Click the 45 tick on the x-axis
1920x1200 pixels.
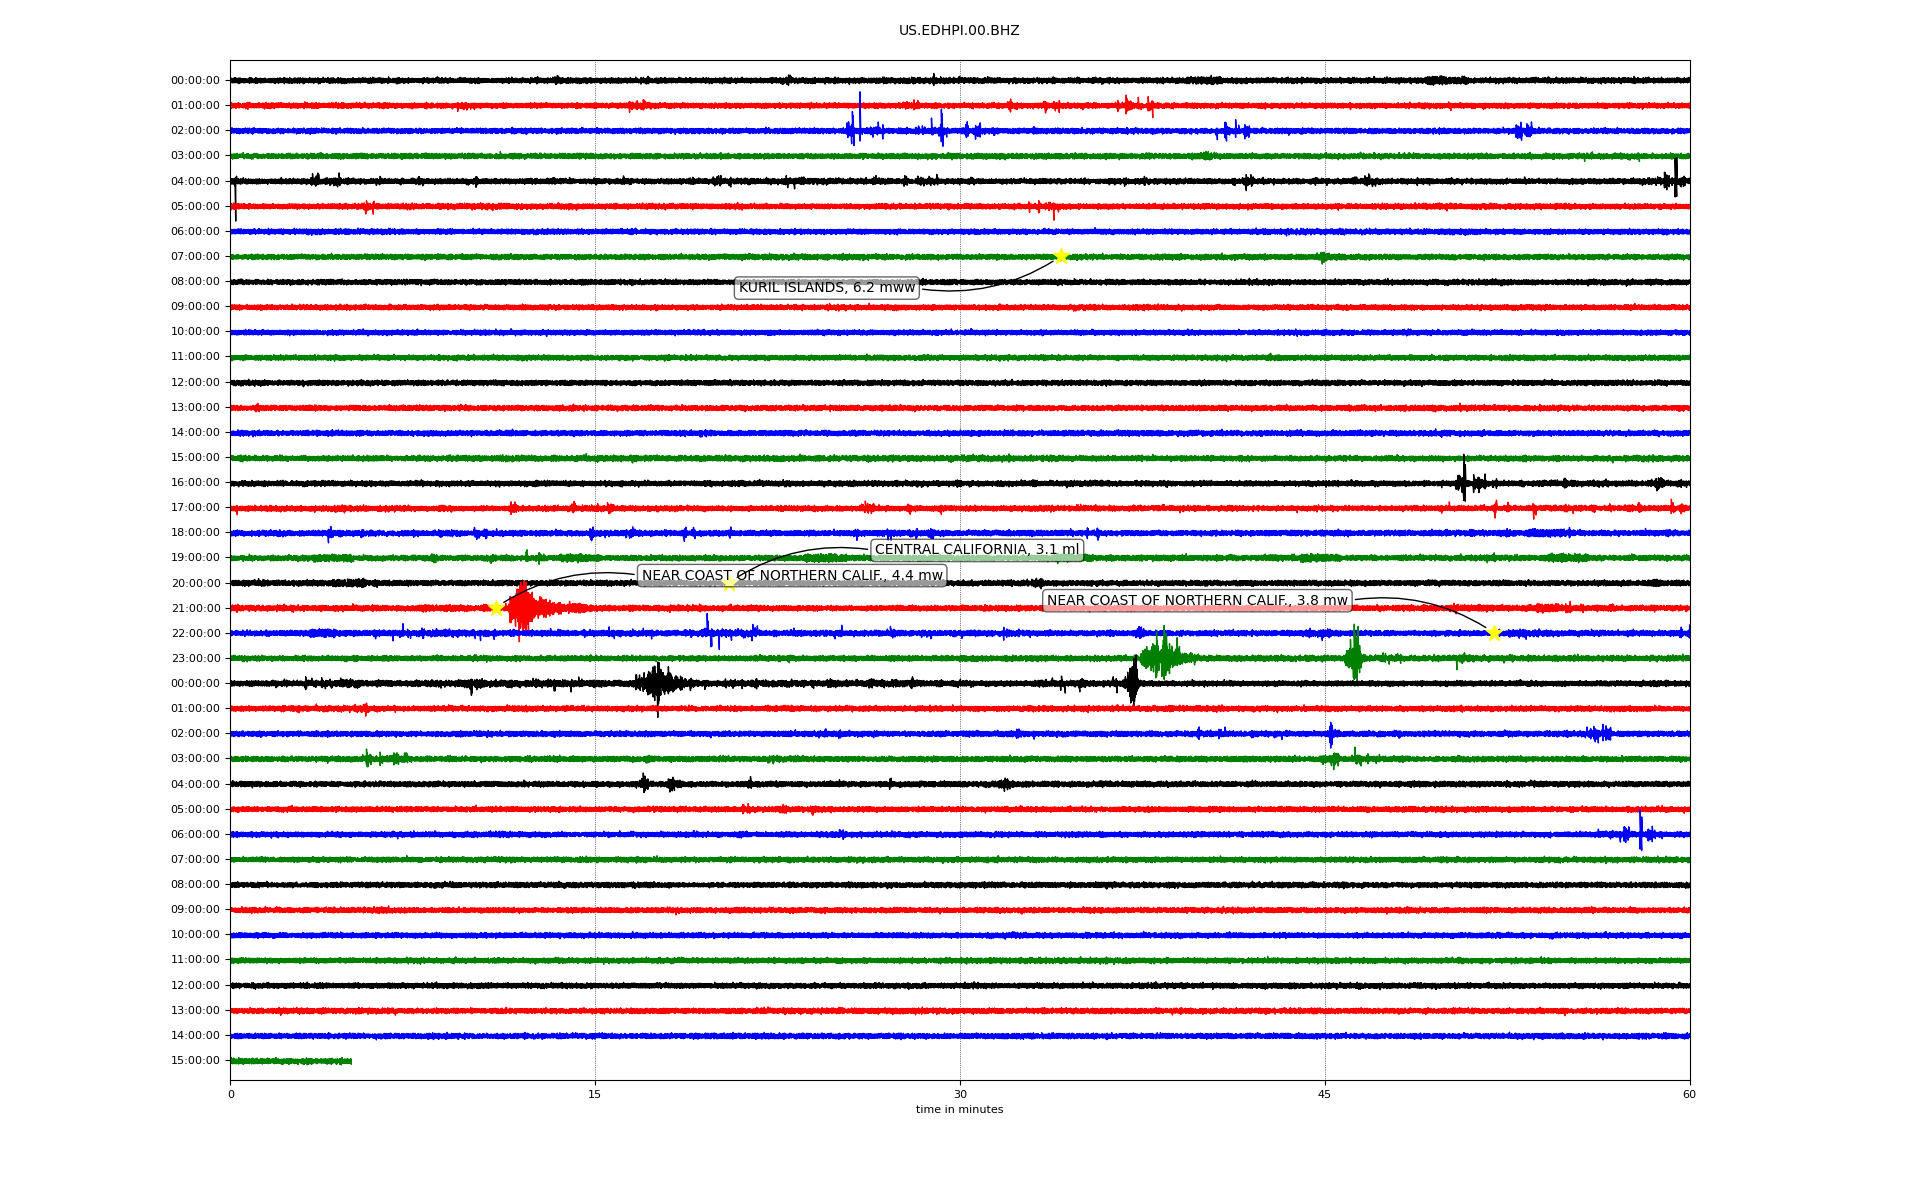tap(1324, 1094)
